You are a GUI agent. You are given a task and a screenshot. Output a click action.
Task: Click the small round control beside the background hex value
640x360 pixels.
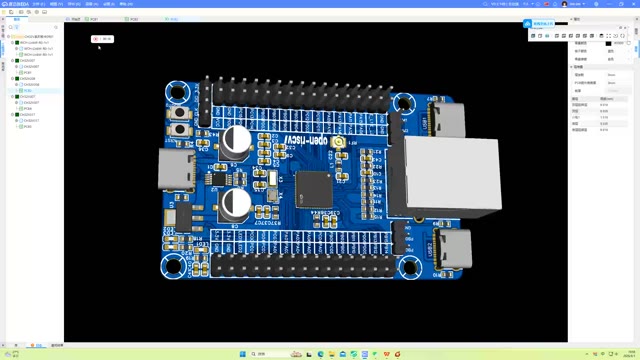629,43
